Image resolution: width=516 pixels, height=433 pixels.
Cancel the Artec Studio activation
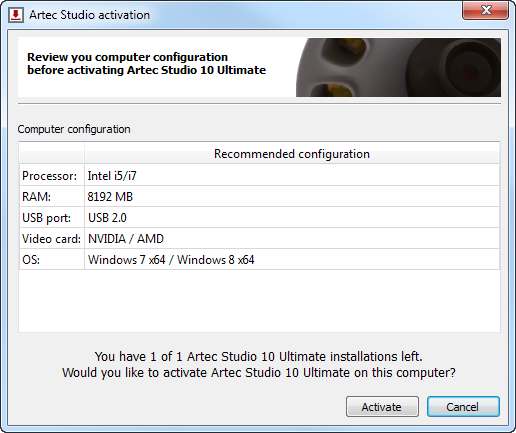click(x=463, y=407)
